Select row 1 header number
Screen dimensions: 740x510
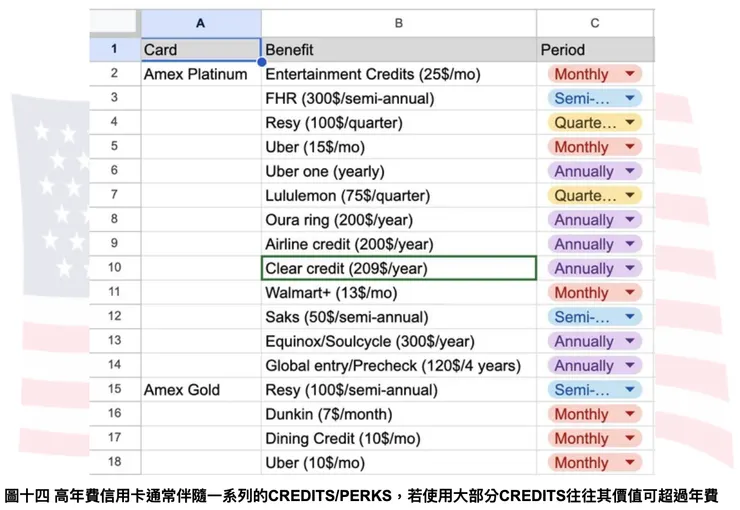(115, 49)
